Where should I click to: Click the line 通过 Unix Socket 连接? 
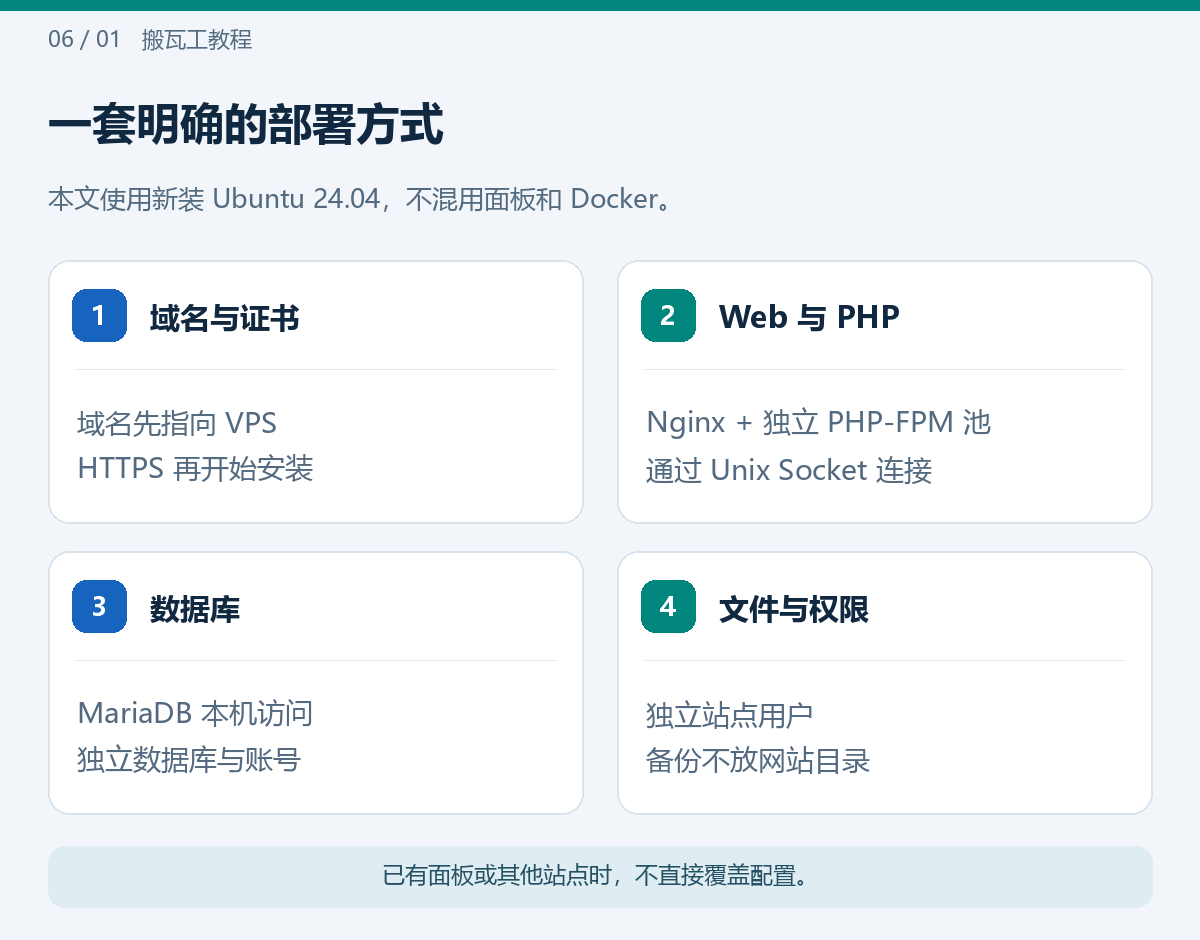pos(789,470)
